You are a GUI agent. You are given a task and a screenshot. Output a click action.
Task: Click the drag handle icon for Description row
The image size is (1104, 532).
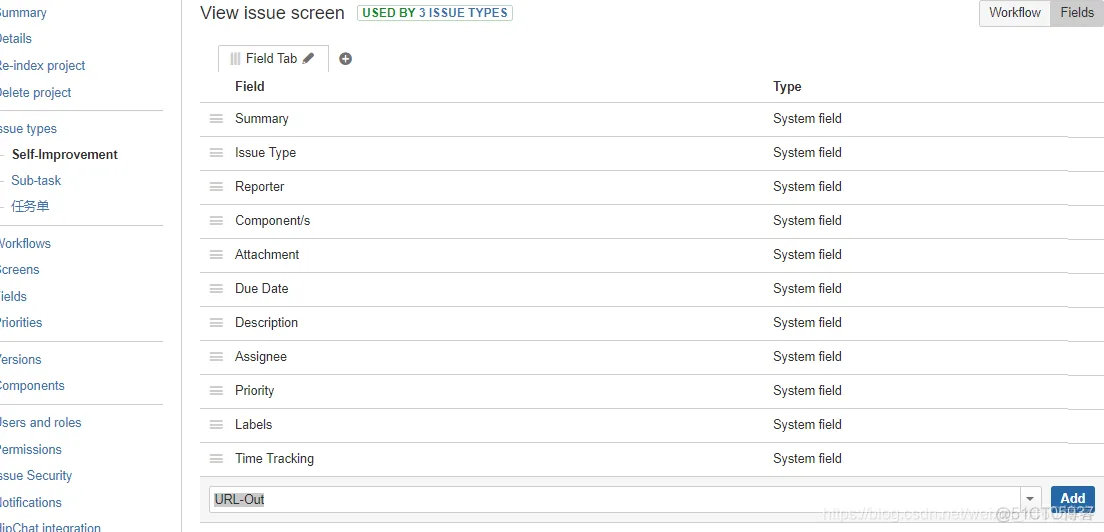point(216,322)
